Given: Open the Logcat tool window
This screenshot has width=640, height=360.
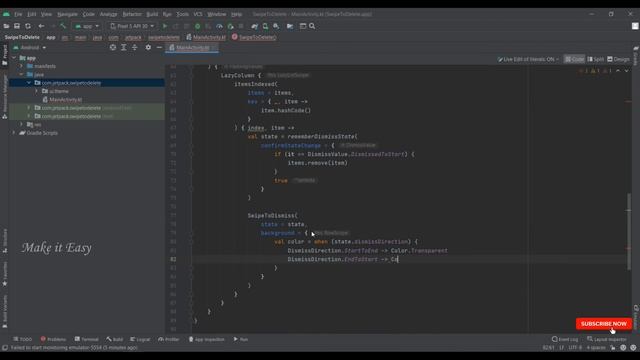Looking at the screenshot, I should pos(140,339).
